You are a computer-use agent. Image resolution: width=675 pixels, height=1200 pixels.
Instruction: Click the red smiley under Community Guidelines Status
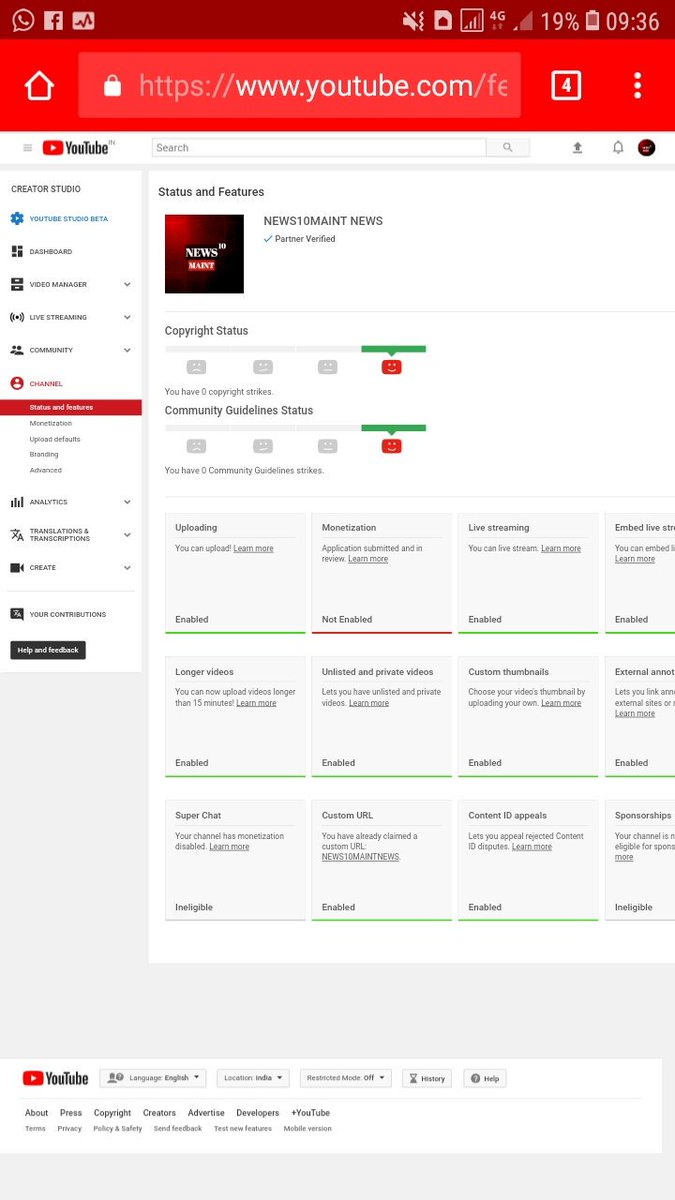(x=391, y=446)
